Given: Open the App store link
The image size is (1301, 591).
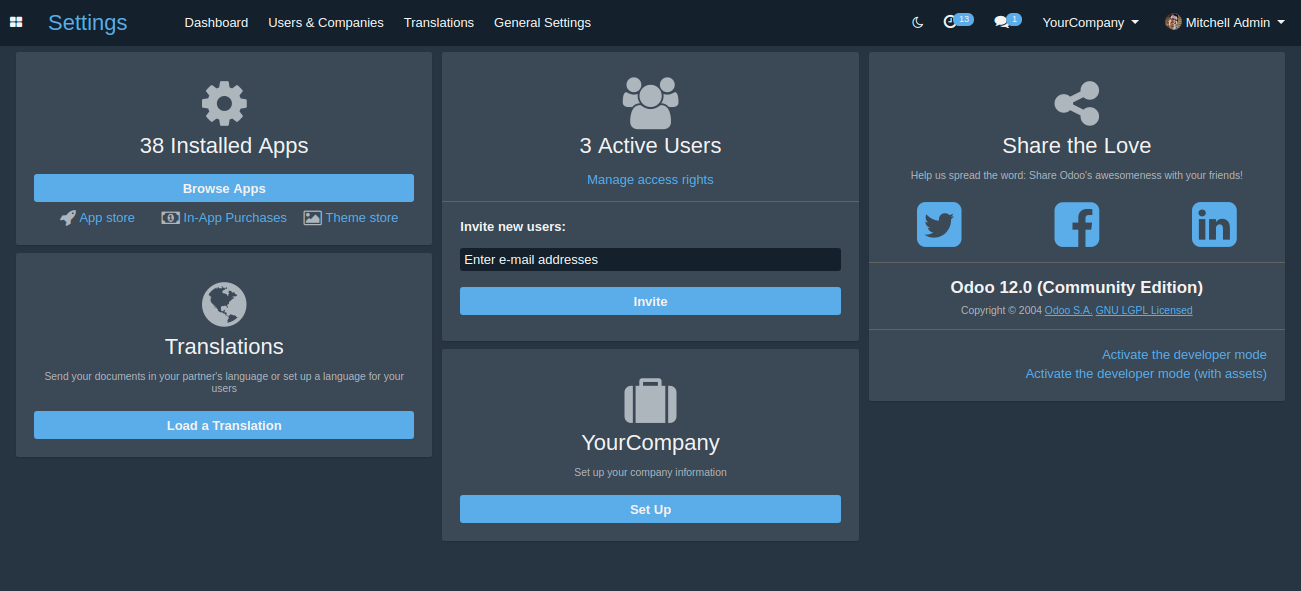Looking at the screenshot, I should [x=107, y=217].
